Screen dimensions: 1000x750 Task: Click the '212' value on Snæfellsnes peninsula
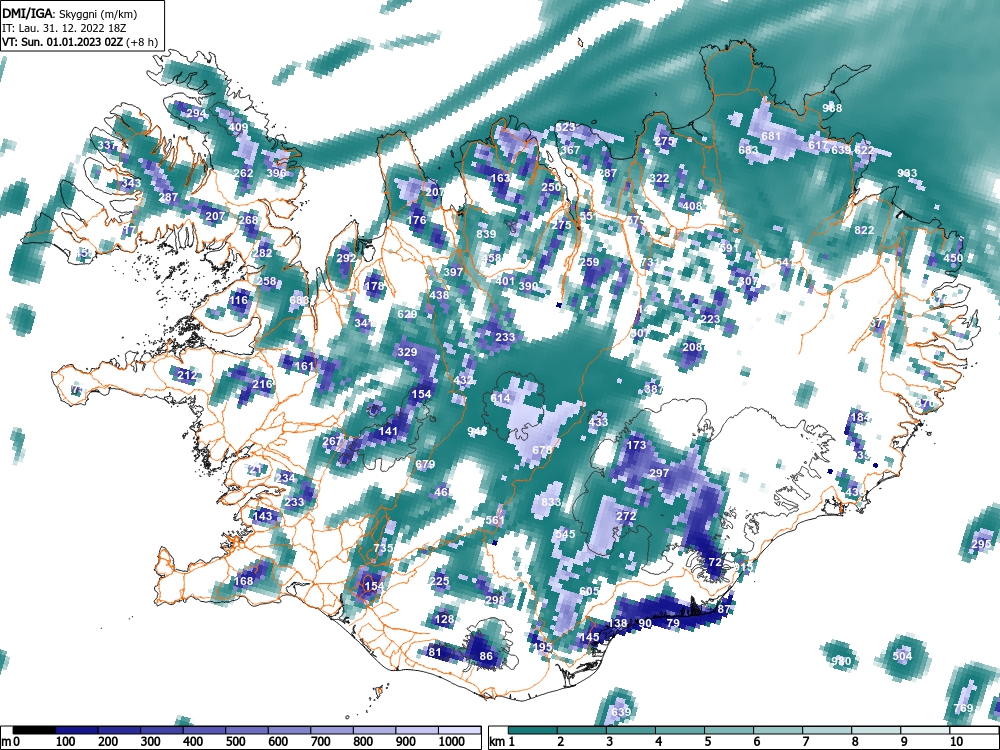click(187, 375)
